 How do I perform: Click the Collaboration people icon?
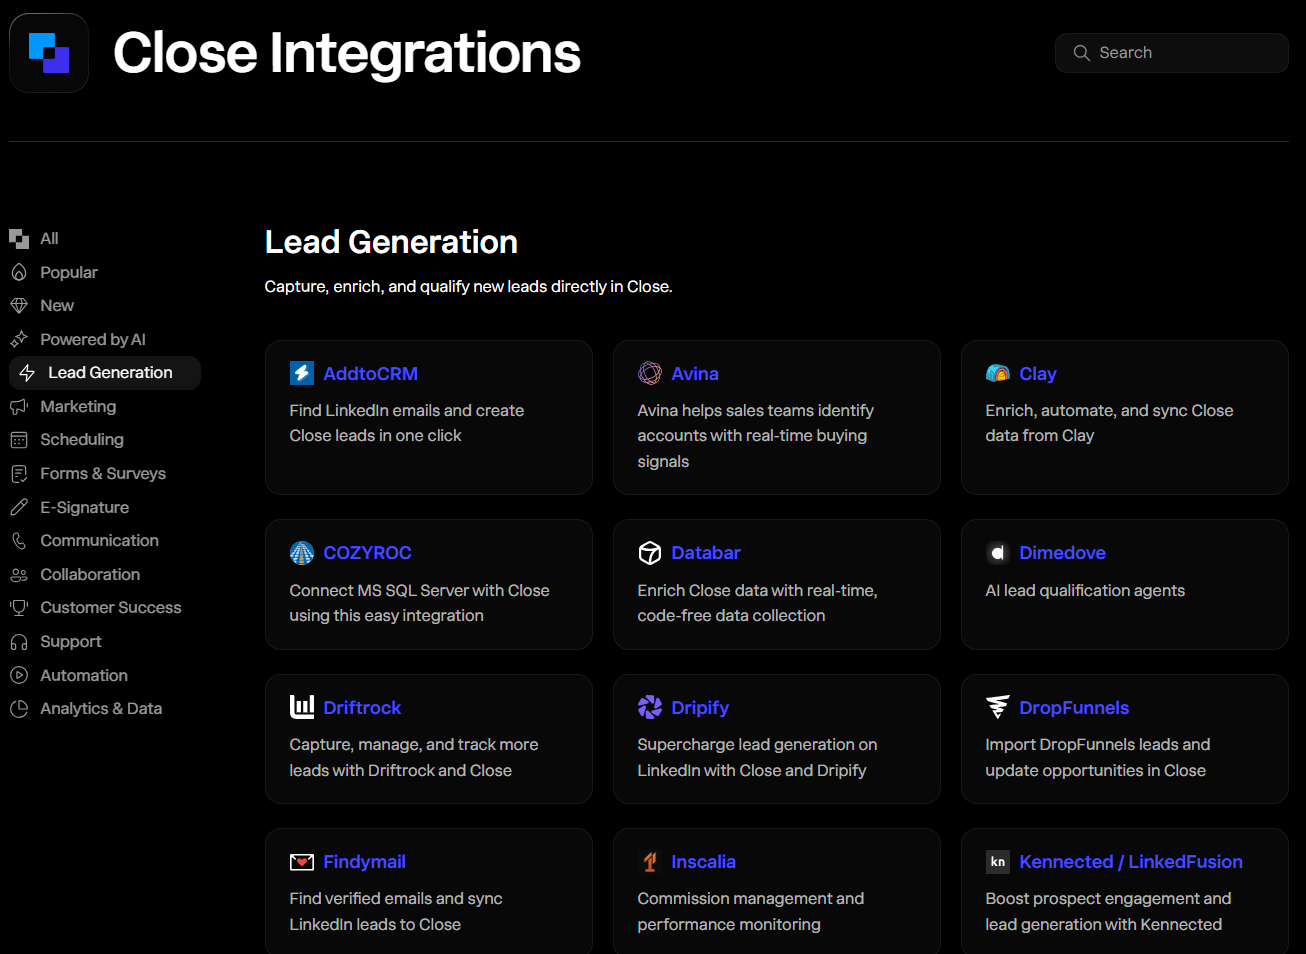click(x=19, y=575)
